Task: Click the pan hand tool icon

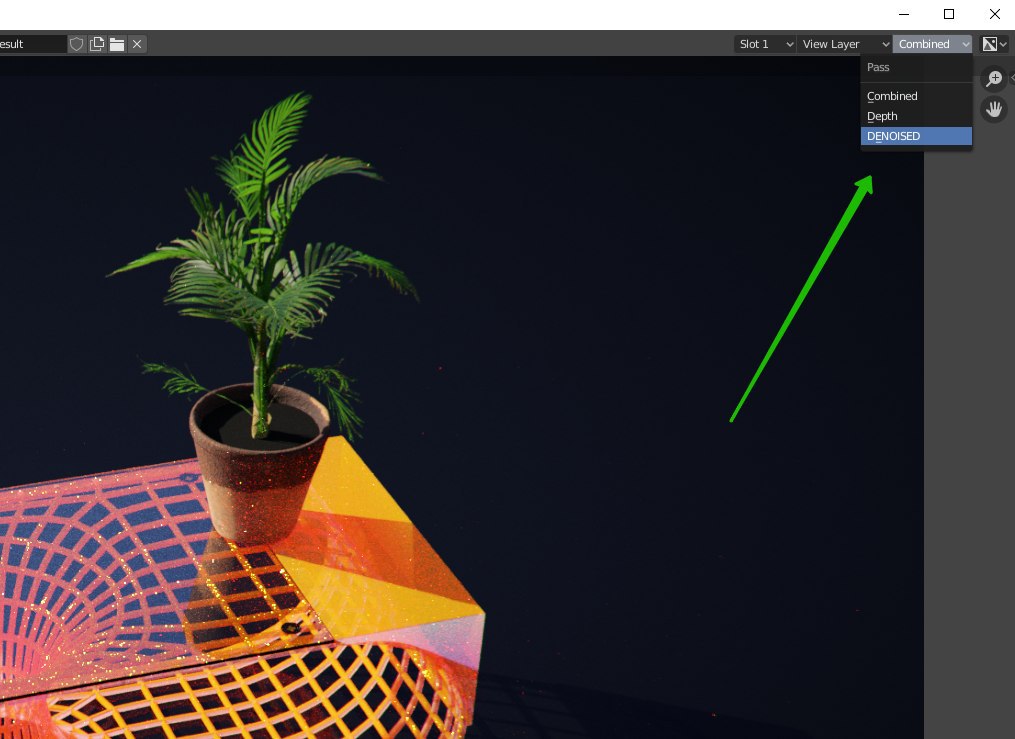Action: (x=994, y=109)
